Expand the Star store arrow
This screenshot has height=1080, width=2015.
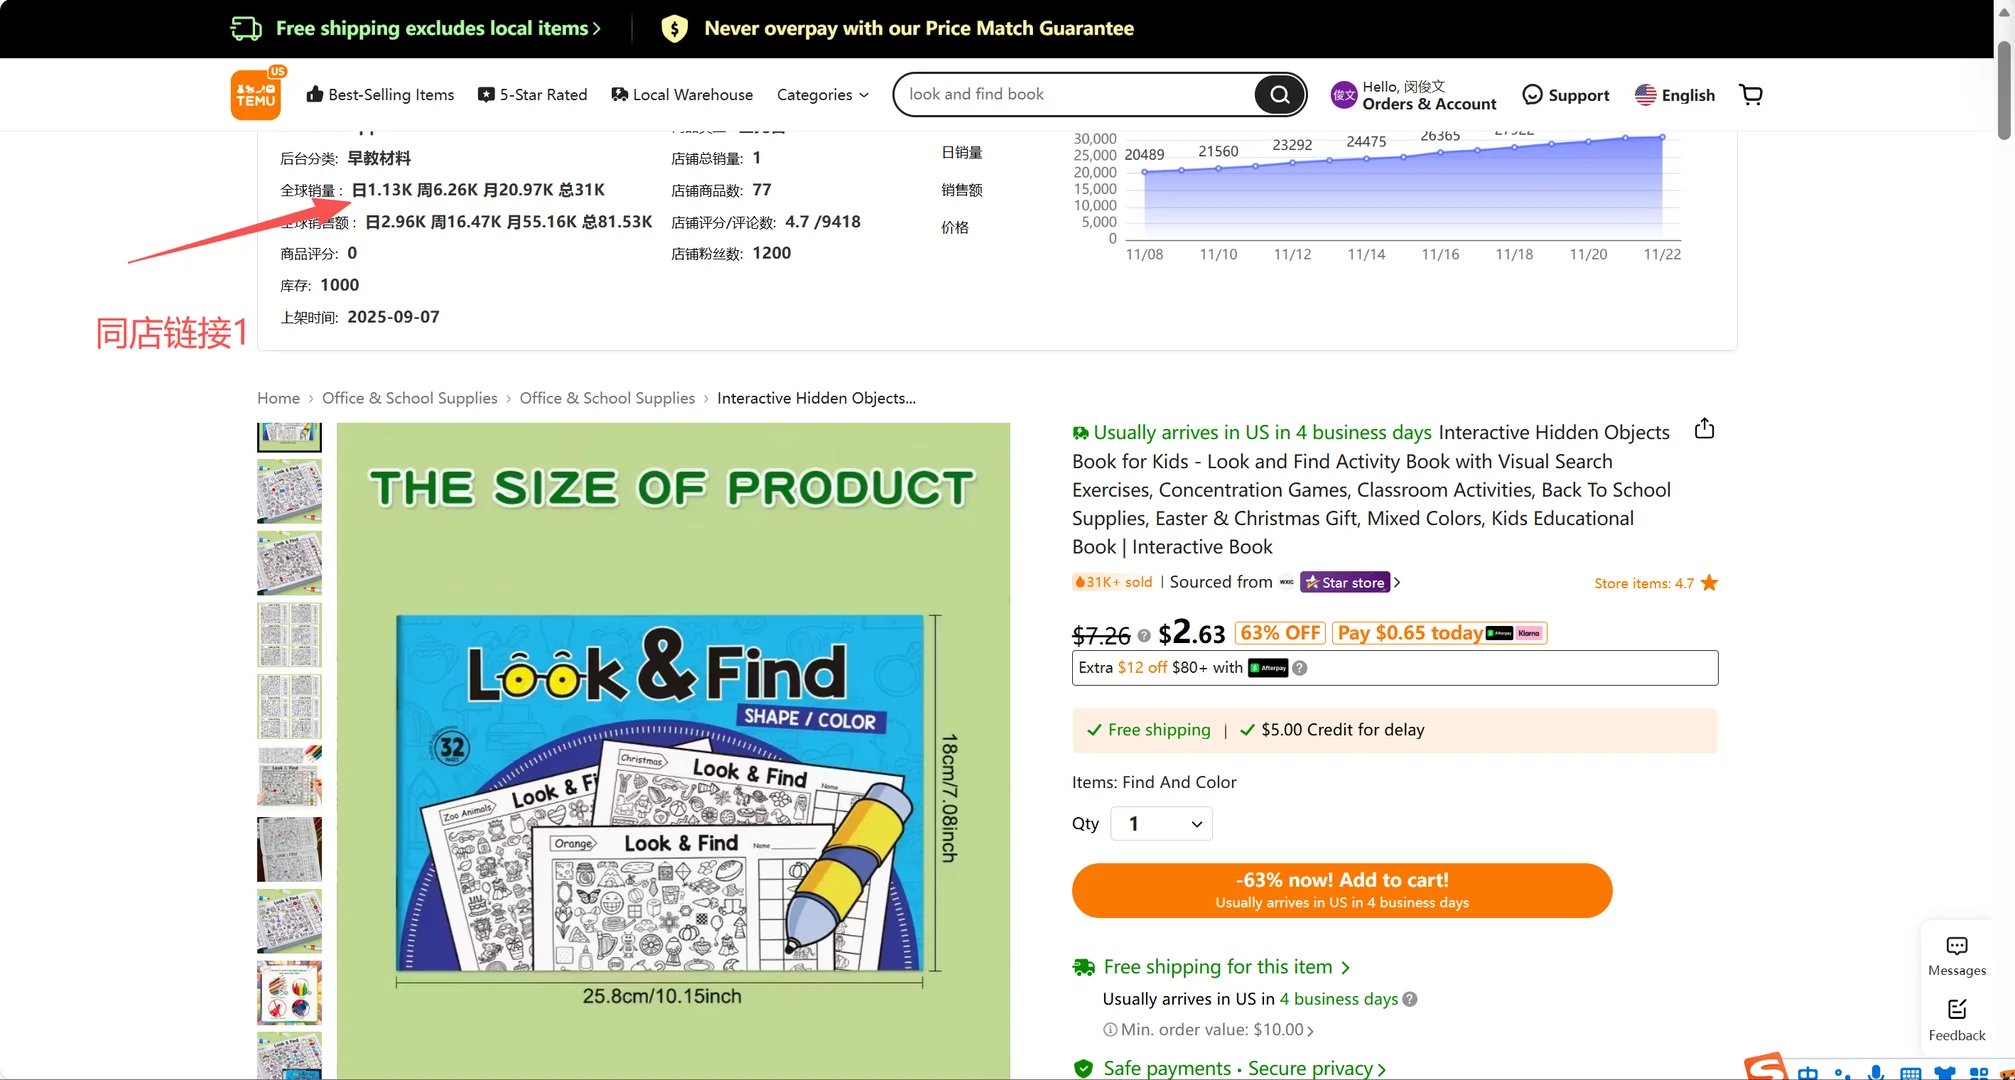[x=1397, y=582]
